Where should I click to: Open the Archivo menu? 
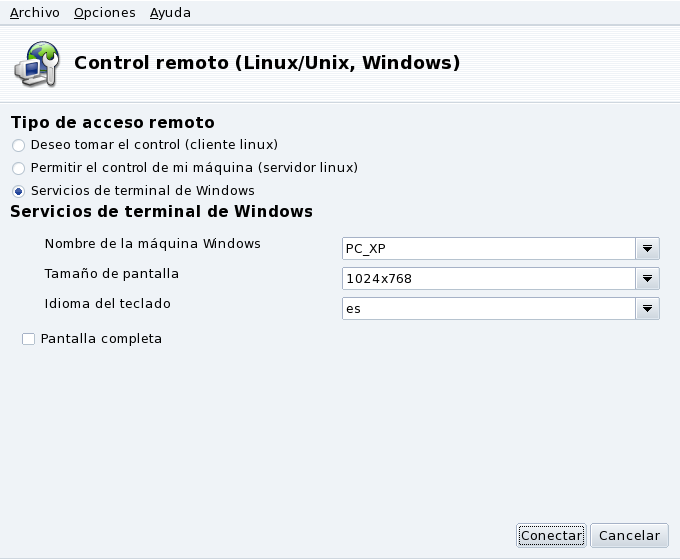tap(34, 13)
